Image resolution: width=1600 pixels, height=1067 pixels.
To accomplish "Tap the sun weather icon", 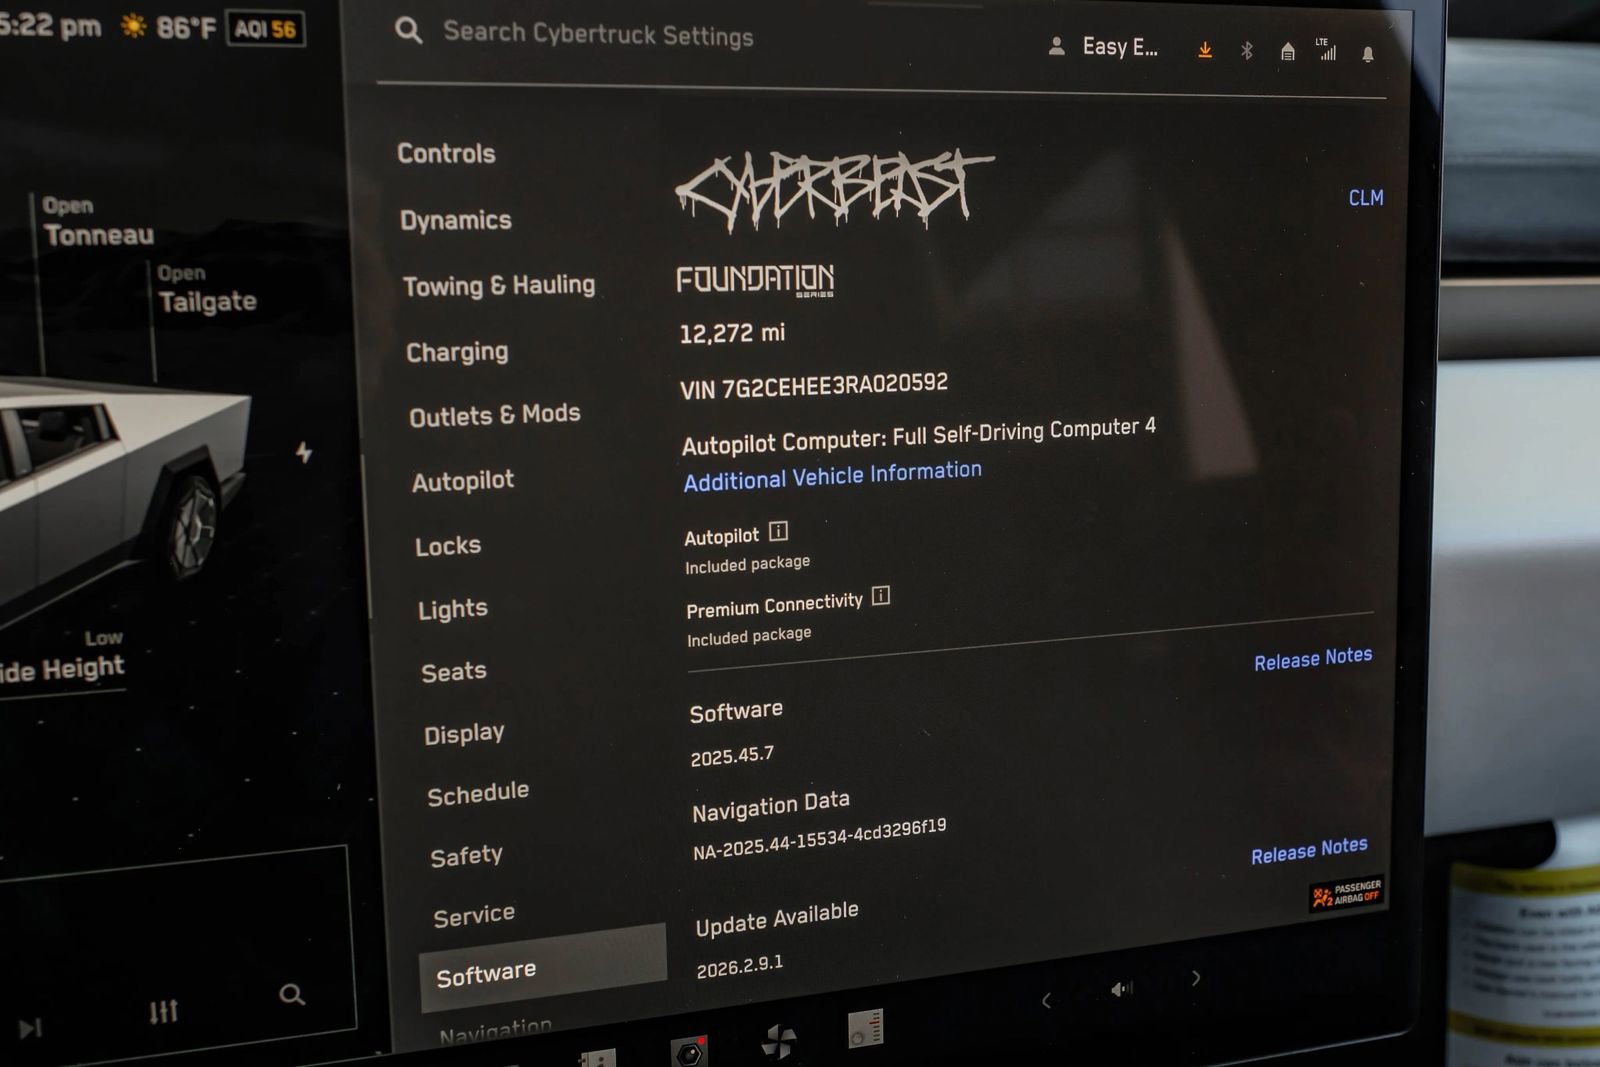I will pos(133,25).
